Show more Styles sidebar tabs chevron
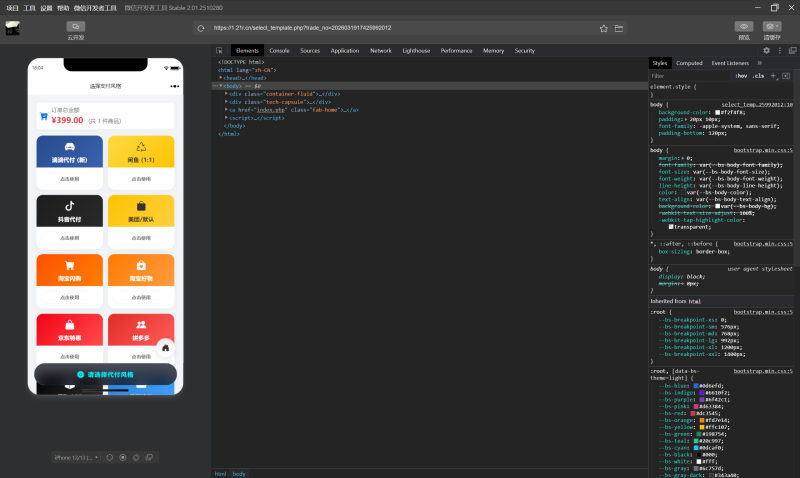 click(760, 63)
